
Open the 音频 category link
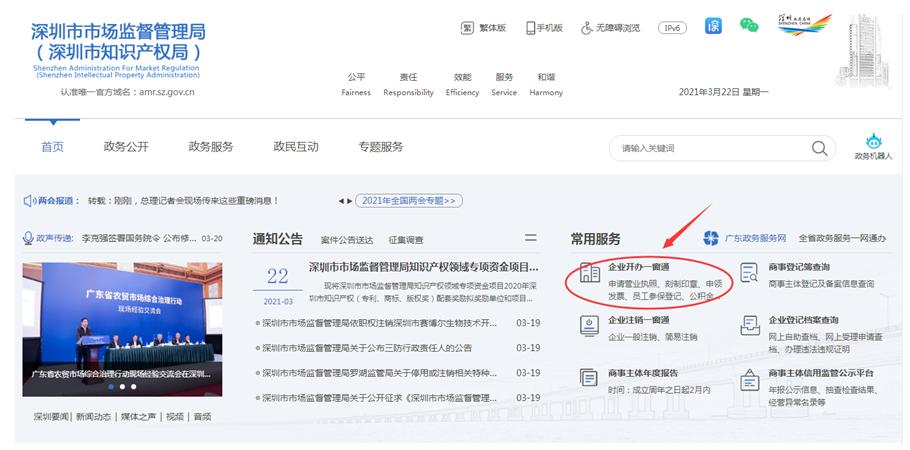pyautogui.click(x=202, y=416)
